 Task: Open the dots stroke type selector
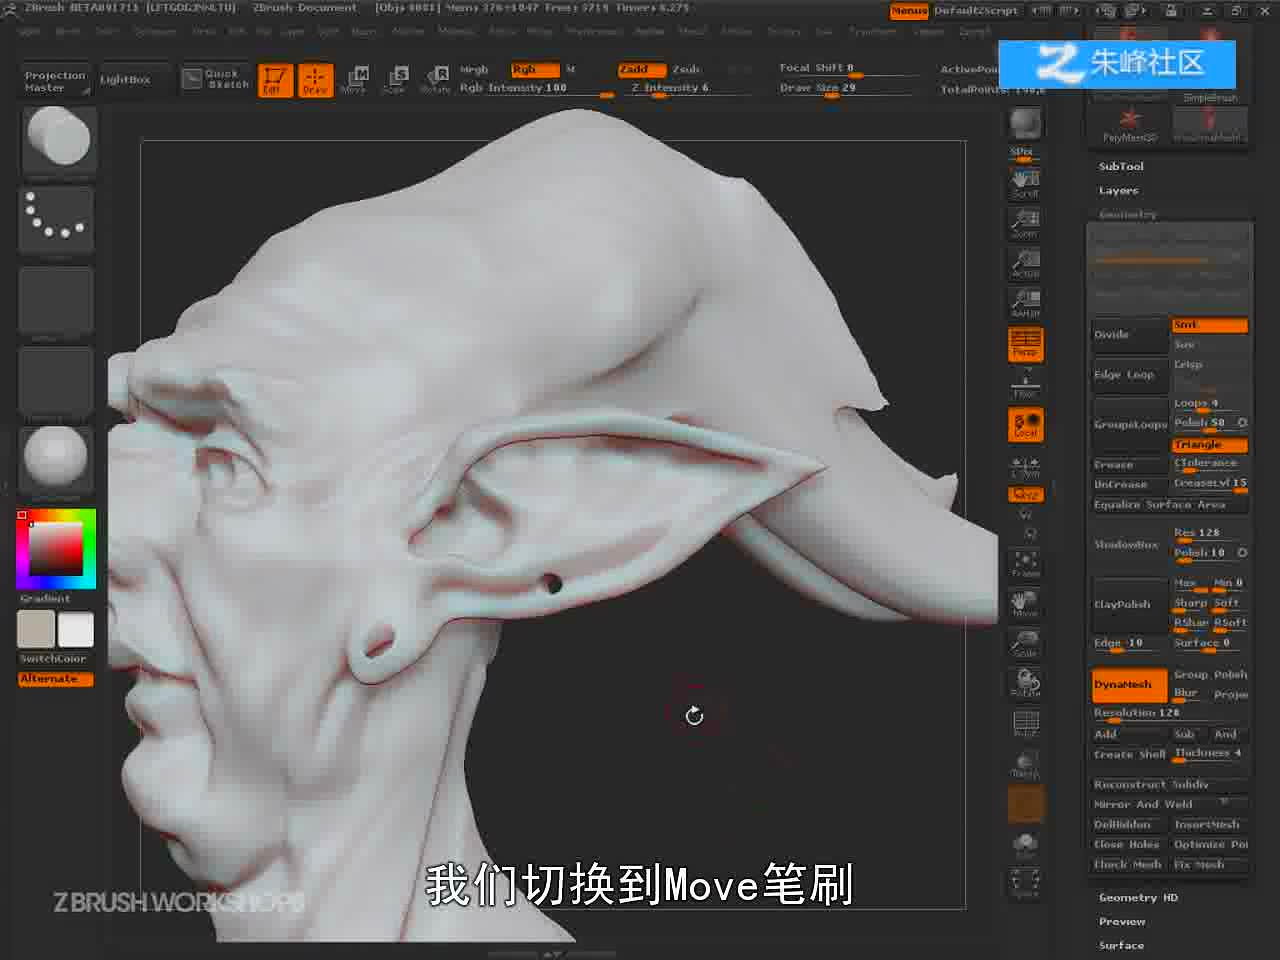[x=56, y=219]
